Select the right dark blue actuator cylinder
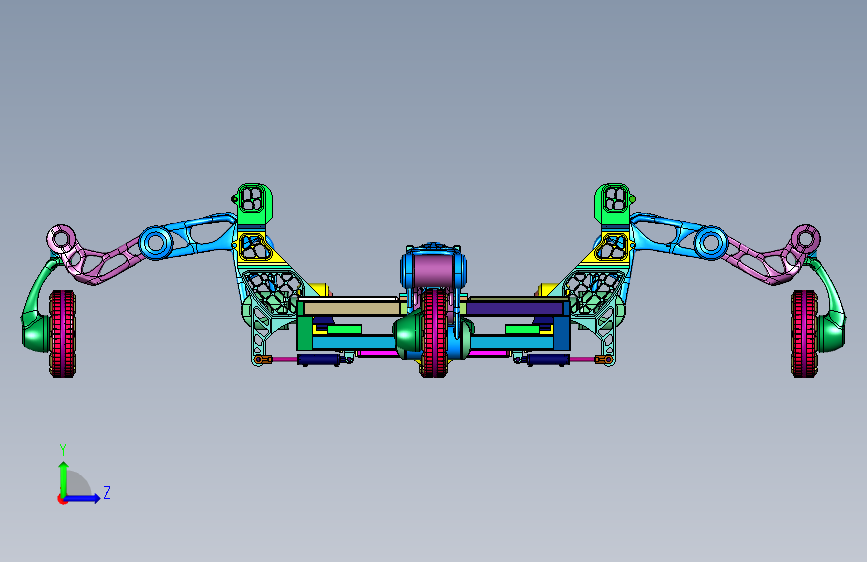This screenshot has width=867, height=562. tap(548, 360)
